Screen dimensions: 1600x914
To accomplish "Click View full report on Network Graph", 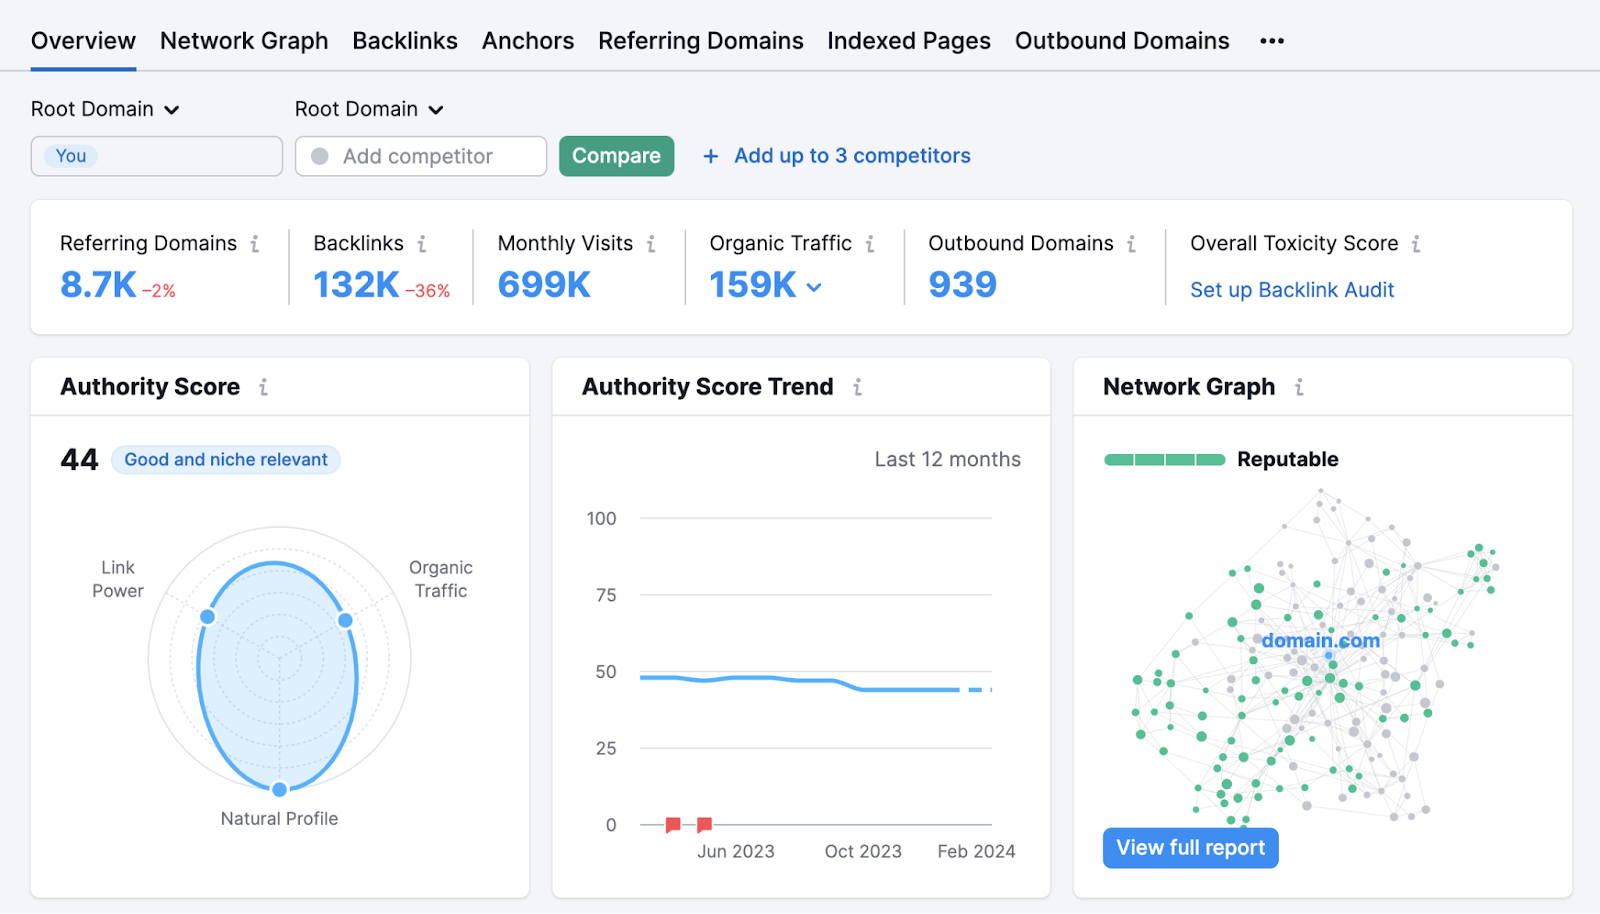I will 1190,847.
